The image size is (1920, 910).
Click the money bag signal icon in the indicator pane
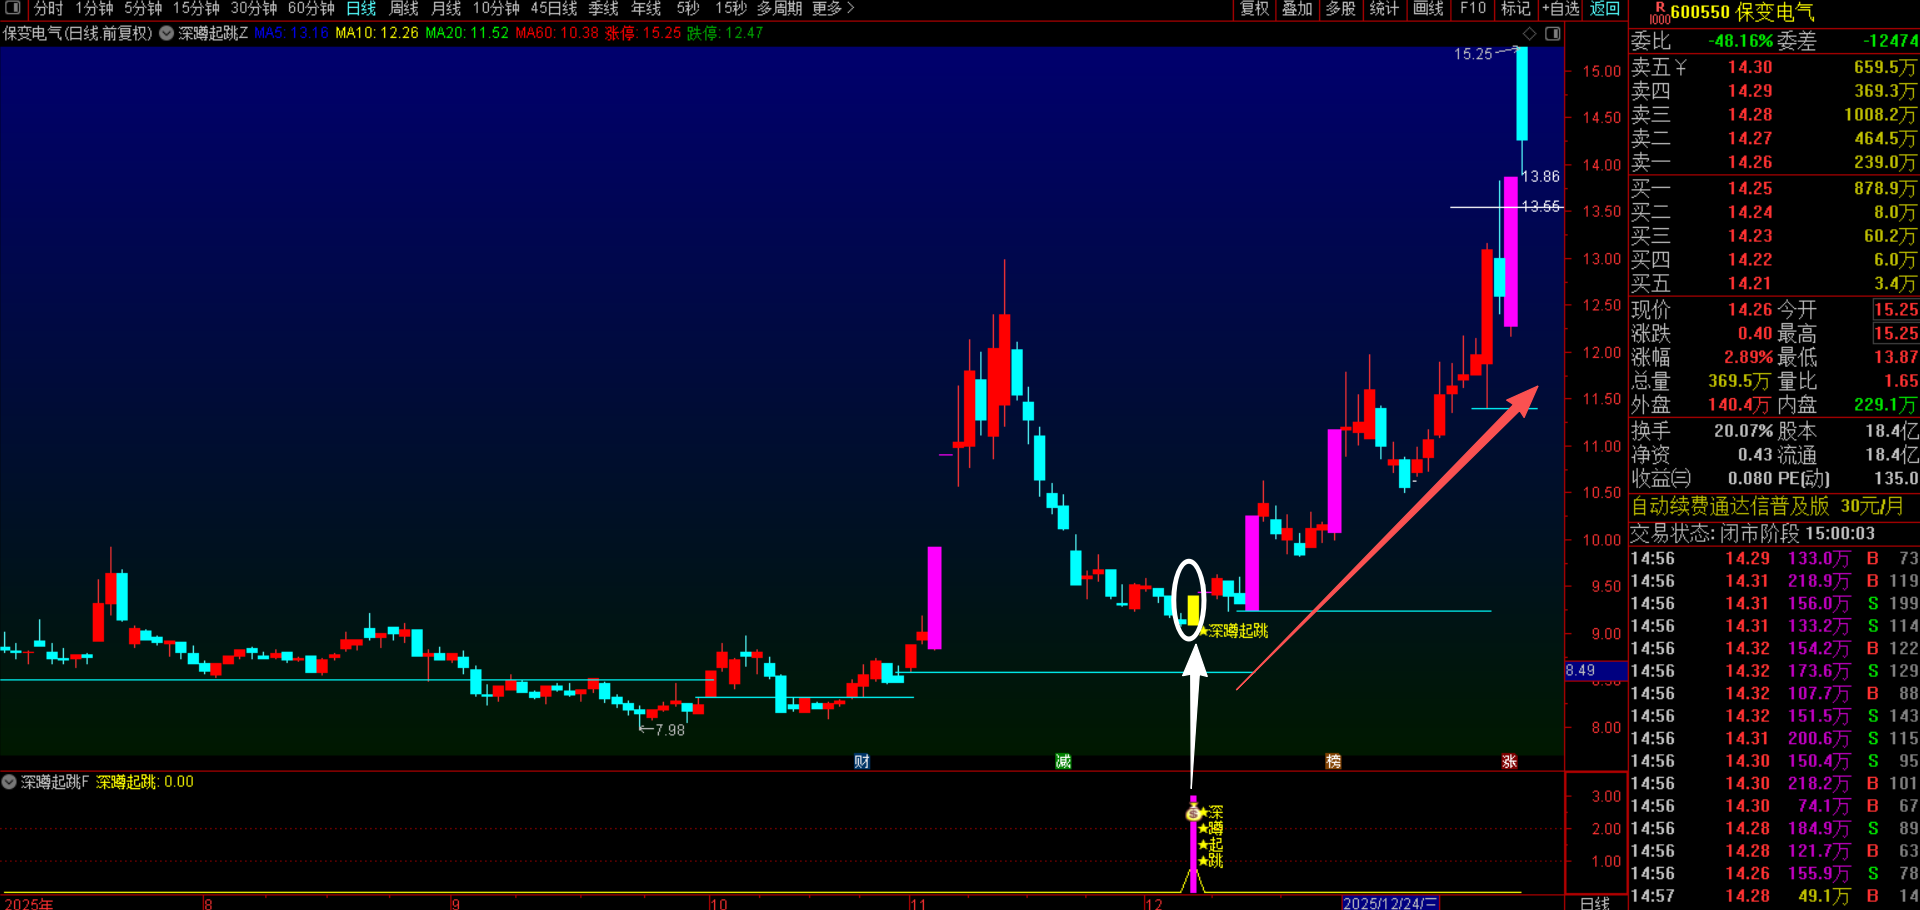click(x=1193, y=812)
